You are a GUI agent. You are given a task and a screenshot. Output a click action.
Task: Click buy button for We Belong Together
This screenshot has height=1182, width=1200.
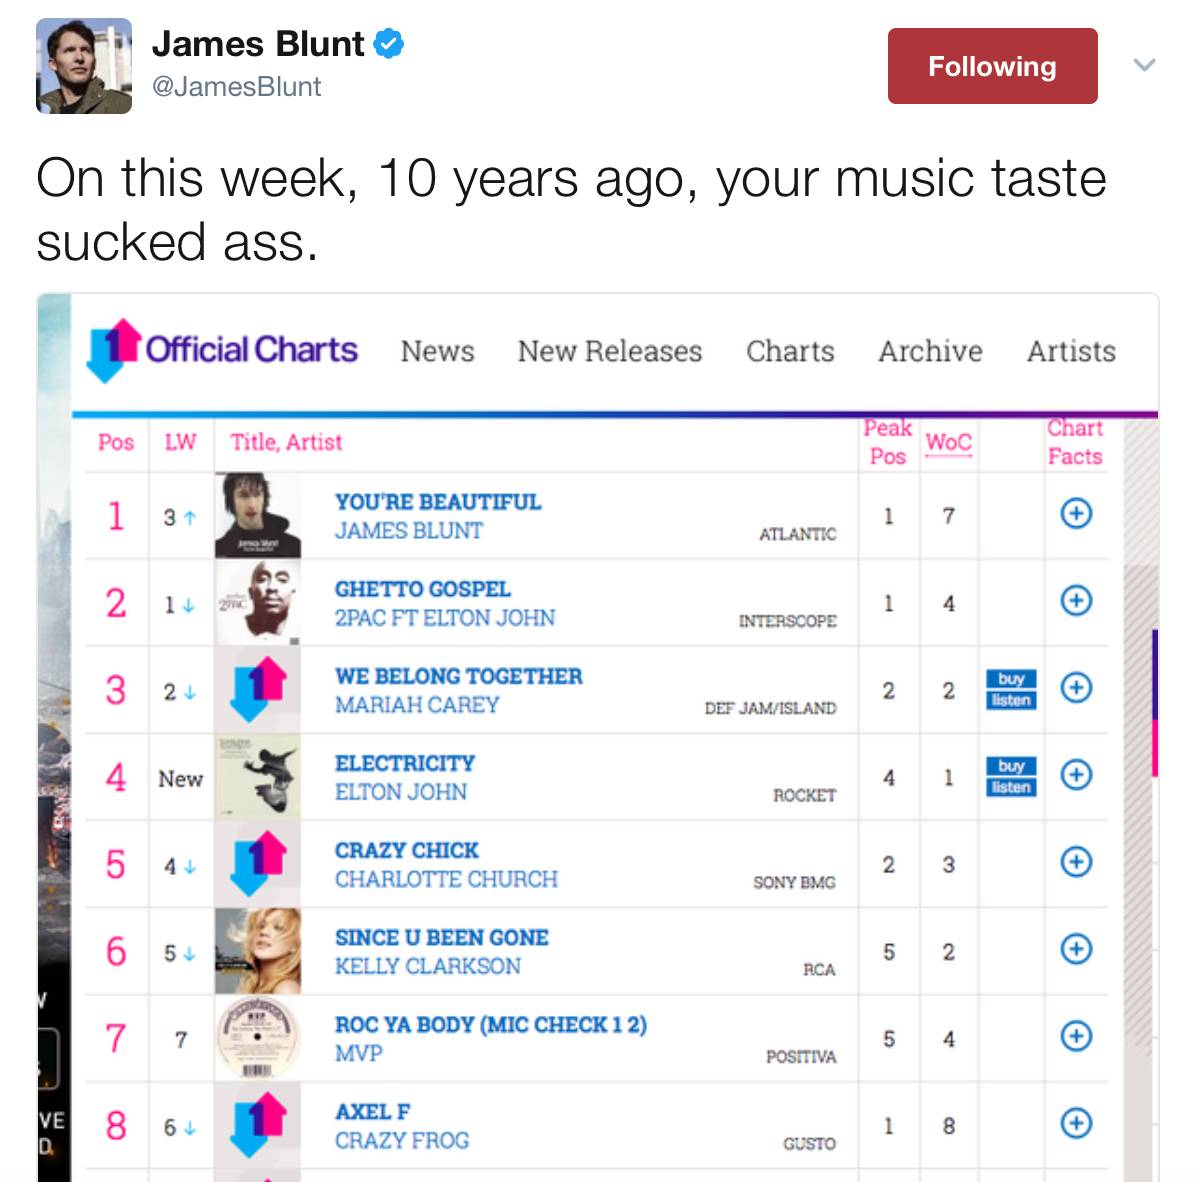click(x=1011, y=679)
